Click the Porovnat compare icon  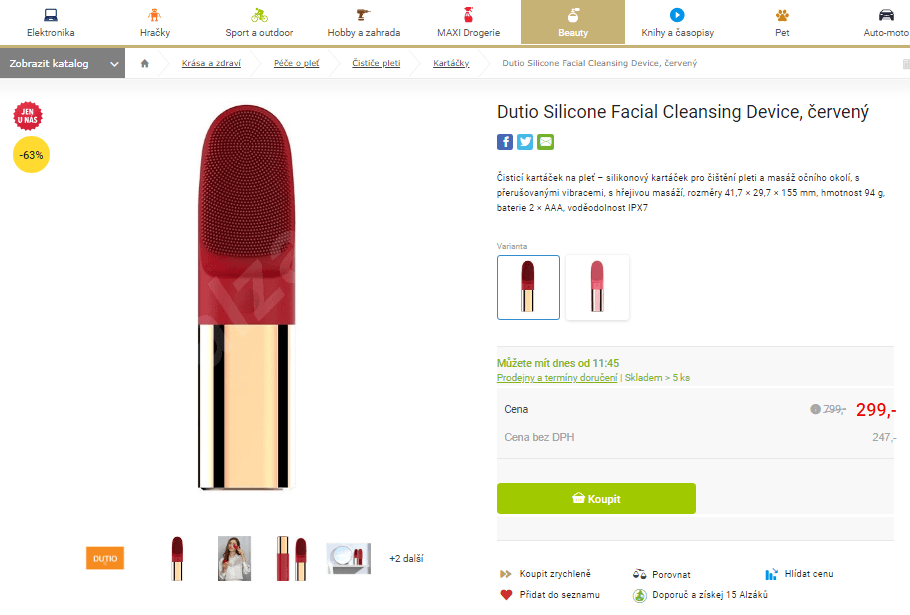tap(640, 574)
